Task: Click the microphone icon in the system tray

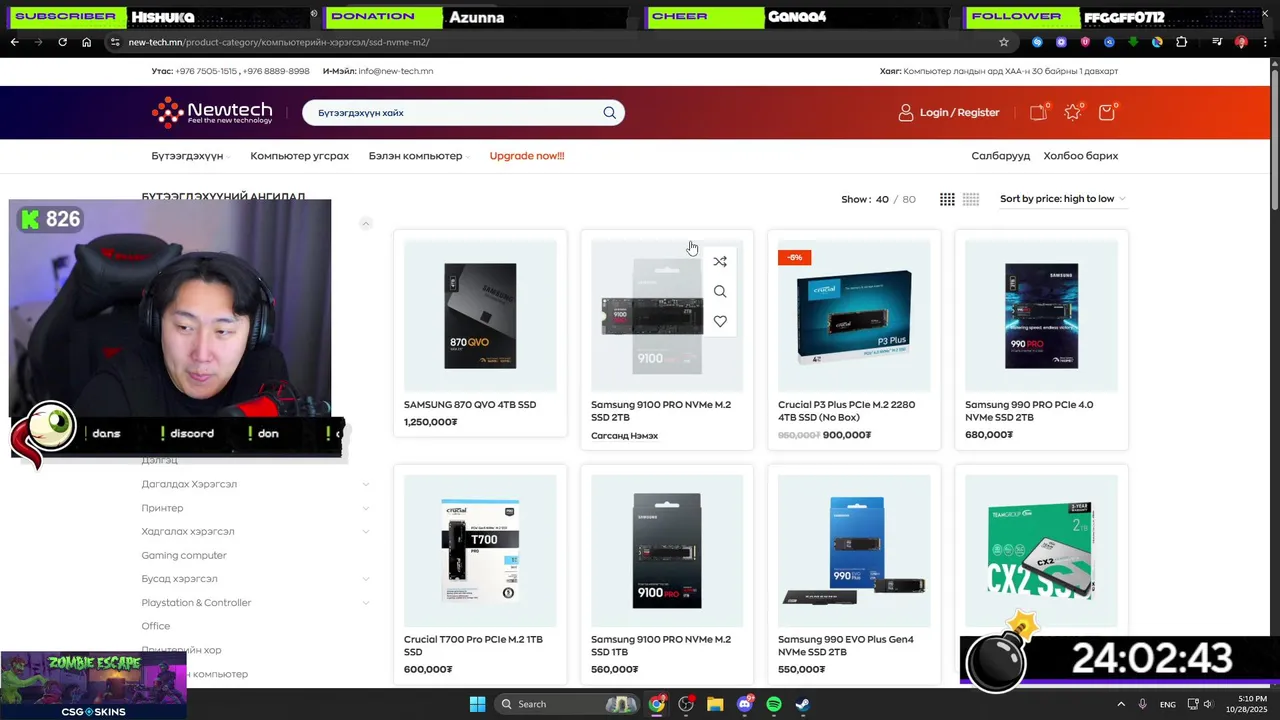Action: (x=1142, y=704)
